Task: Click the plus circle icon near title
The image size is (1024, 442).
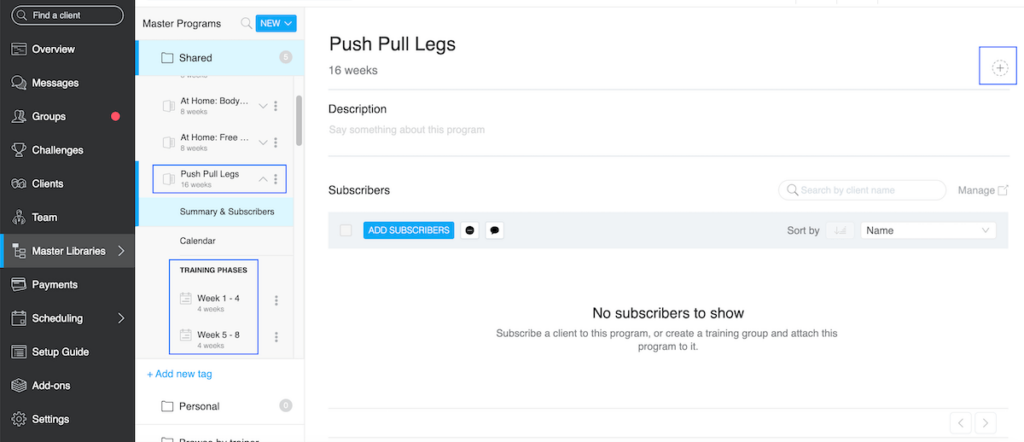Action: (999, 68)
